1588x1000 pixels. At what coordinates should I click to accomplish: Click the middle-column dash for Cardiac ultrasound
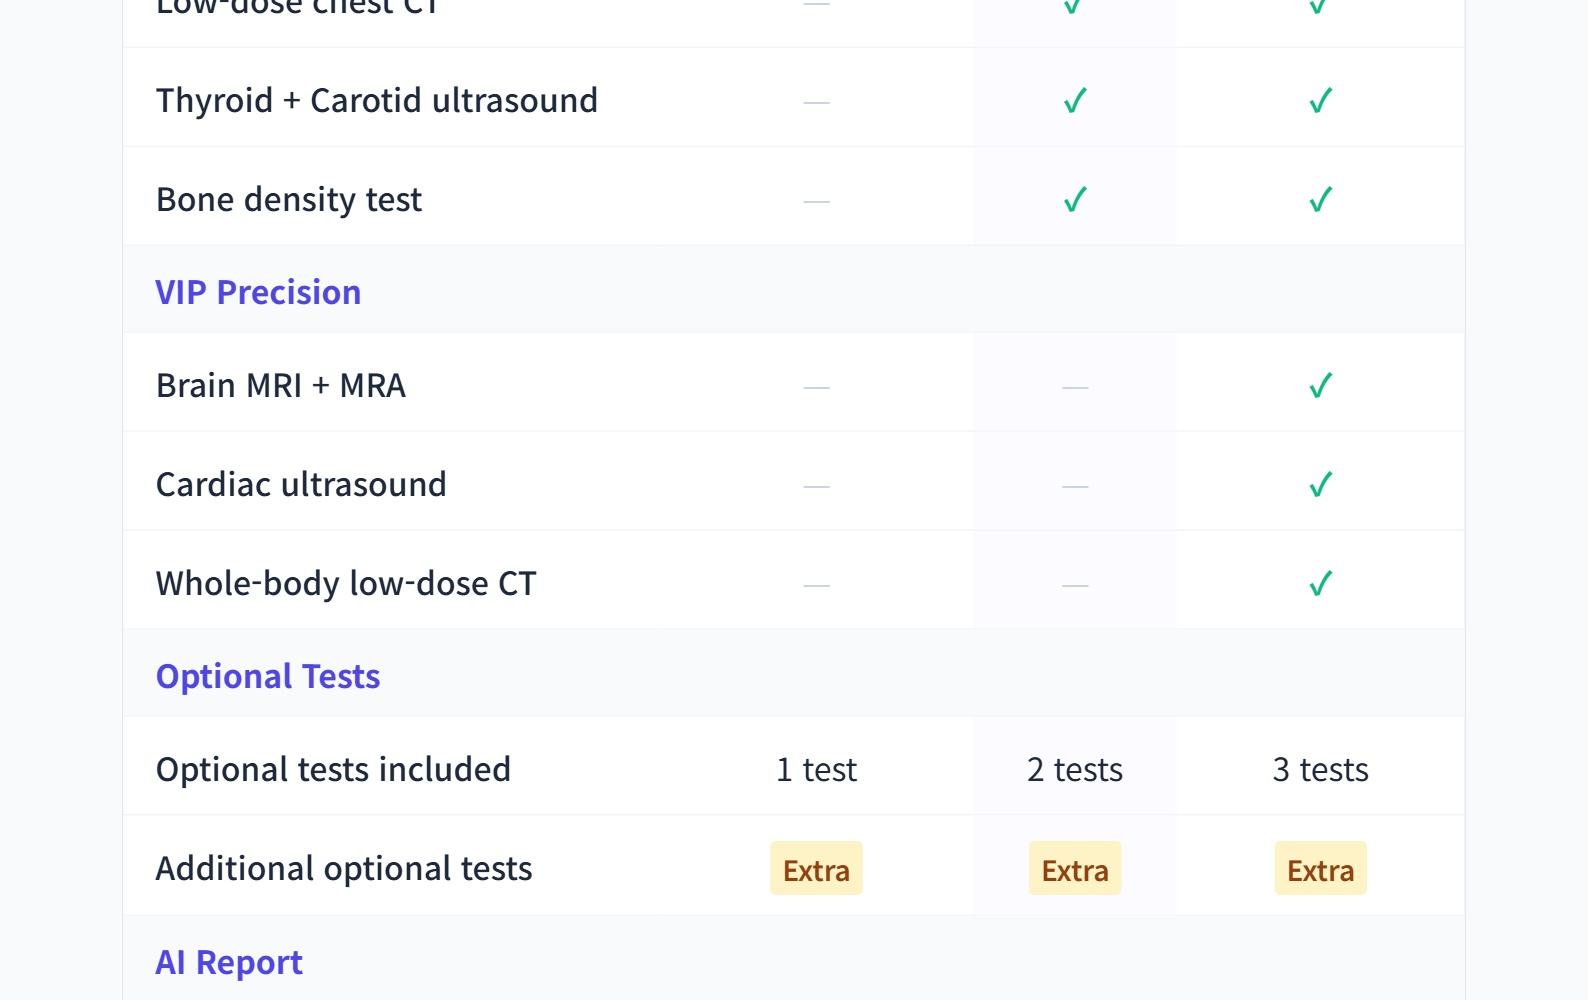[x=1075, y=487]
